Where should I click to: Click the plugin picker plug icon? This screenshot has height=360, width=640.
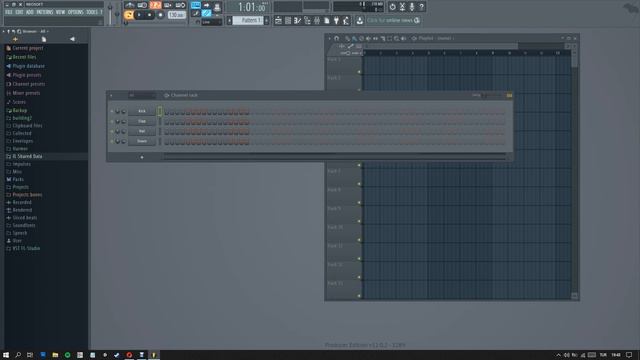[x=336, y=20]
